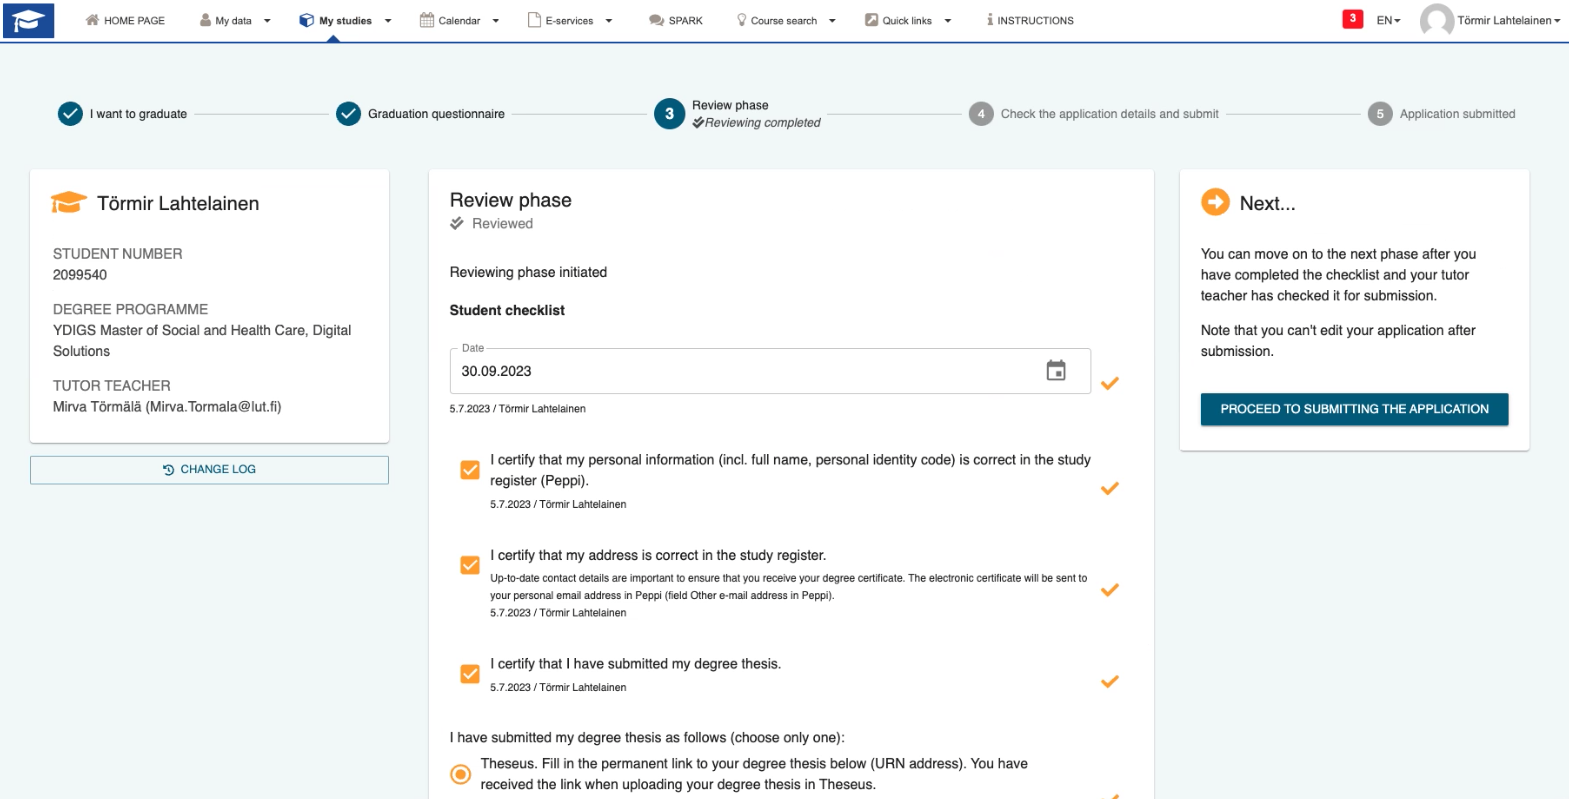1569x799 pixels.
Task: Toggle the address is correct checkbox
Action: 470,565
